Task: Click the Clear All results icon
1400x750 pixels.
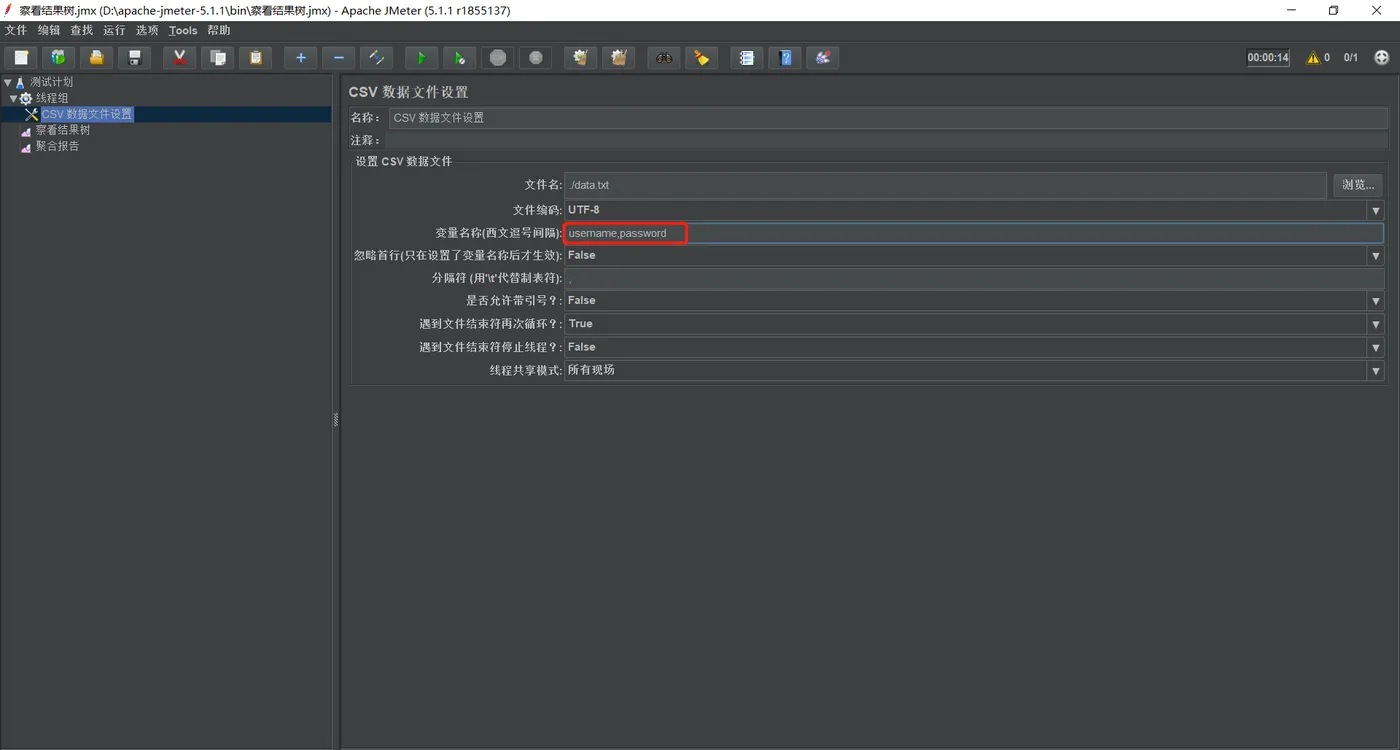Action: pyautogui.click(x=618, y=58)
